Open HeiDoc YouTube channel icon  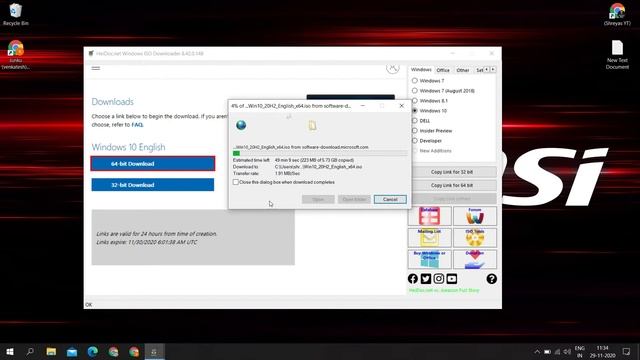point(452,279)
